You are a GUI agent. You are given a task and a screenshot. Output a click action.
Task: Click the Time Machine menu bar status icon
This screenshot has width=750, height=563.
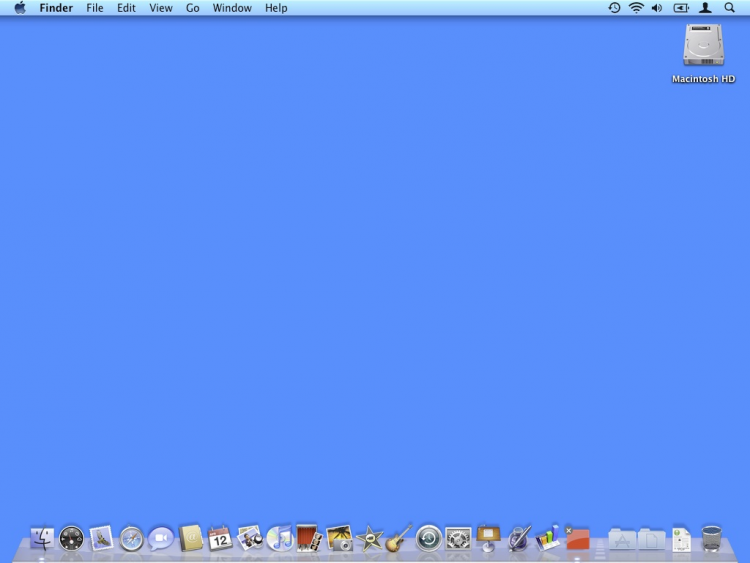click(614, 8)
